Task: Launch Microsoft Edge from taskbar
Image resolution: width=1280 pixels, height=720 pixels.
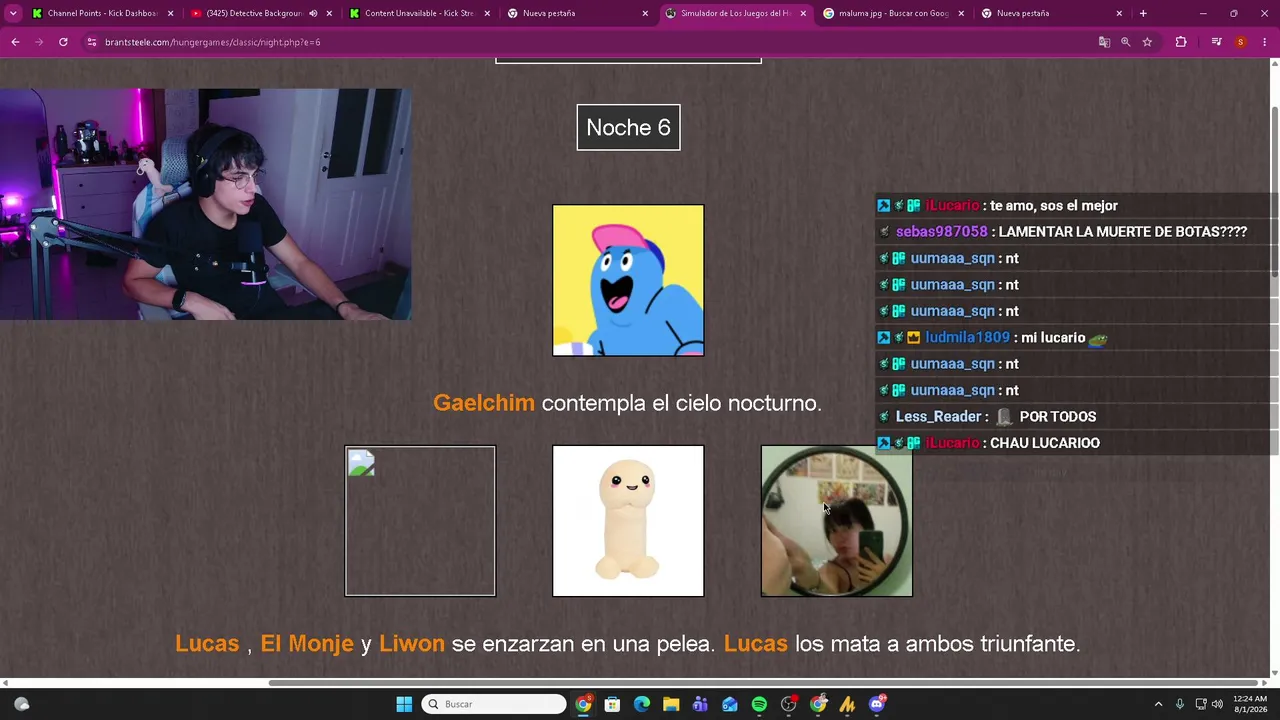Action: [x=642, y=704]
